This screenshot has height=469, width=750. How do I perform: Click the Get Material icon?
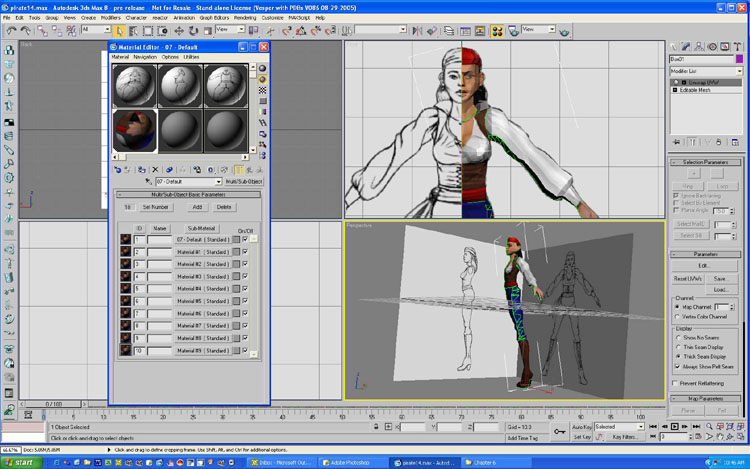[116, 170]
